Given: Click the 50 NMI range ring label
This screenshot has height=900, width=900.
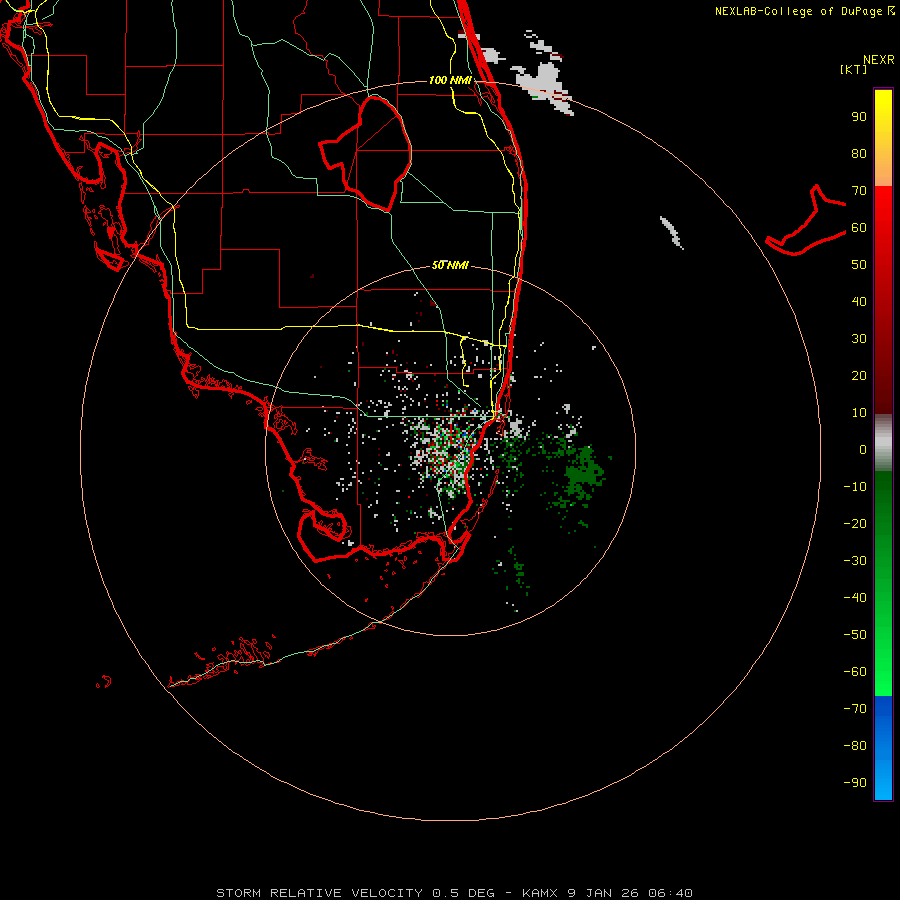Looking at the screenshot, I should [450, 265].
